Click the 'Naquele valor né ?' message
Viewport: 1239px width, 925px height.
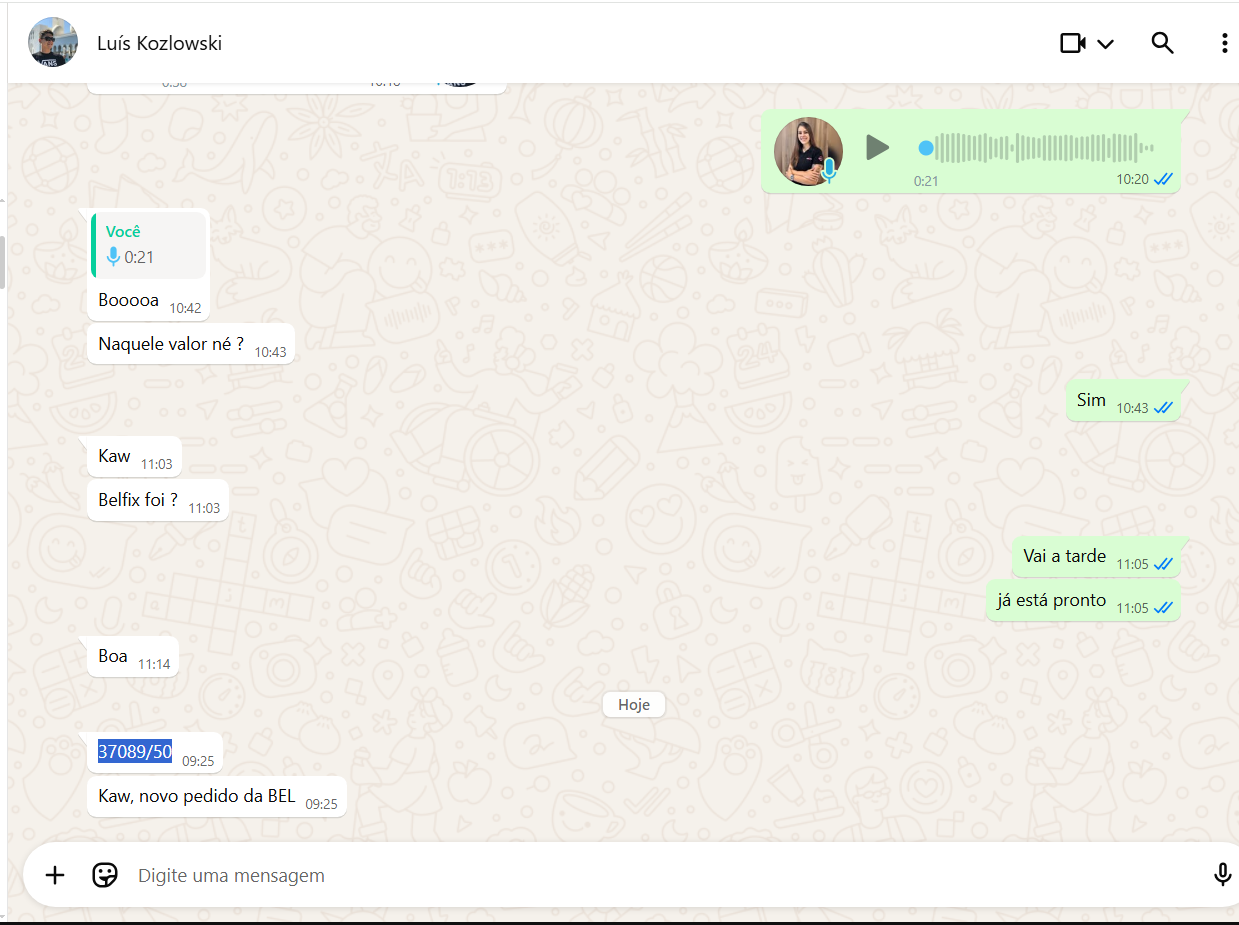(x=171, y=344)
